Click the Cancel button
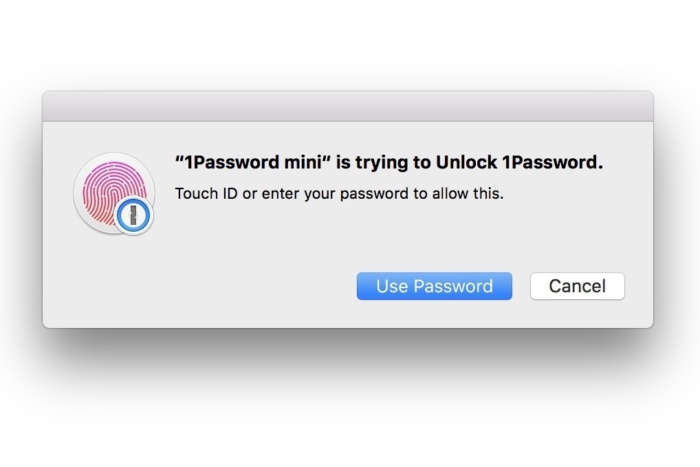The height and width of the screenshot is (467, 700). [x=577, y=286]
